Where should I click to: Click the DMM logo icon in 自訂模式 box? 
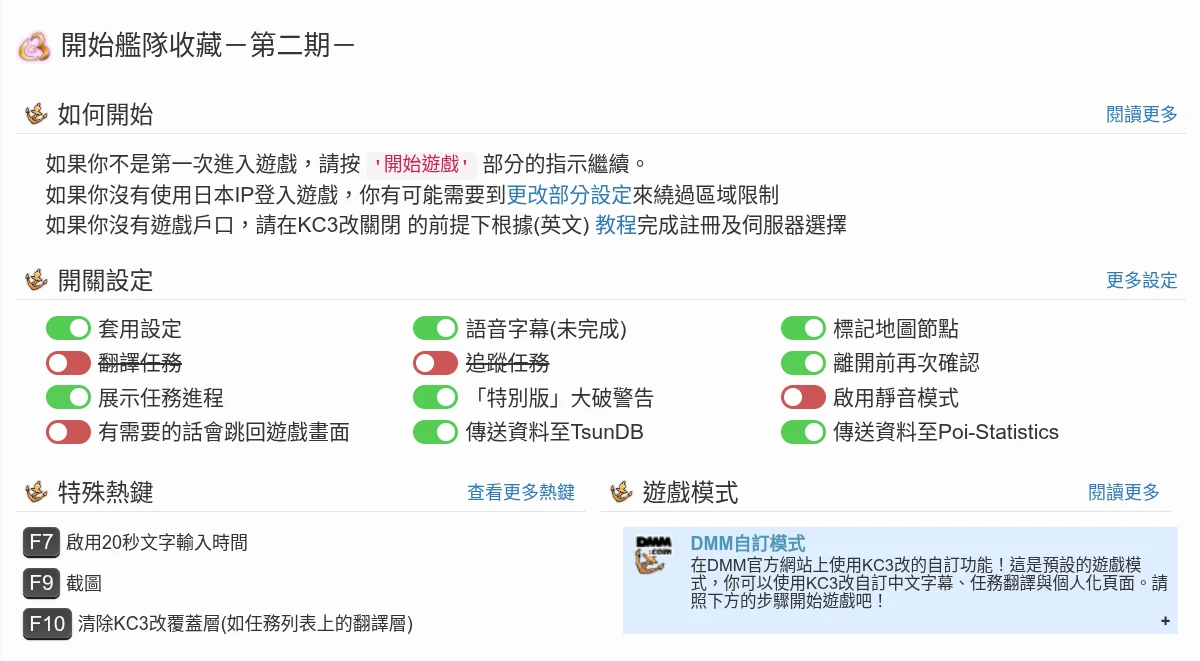[x=654, y=555]
